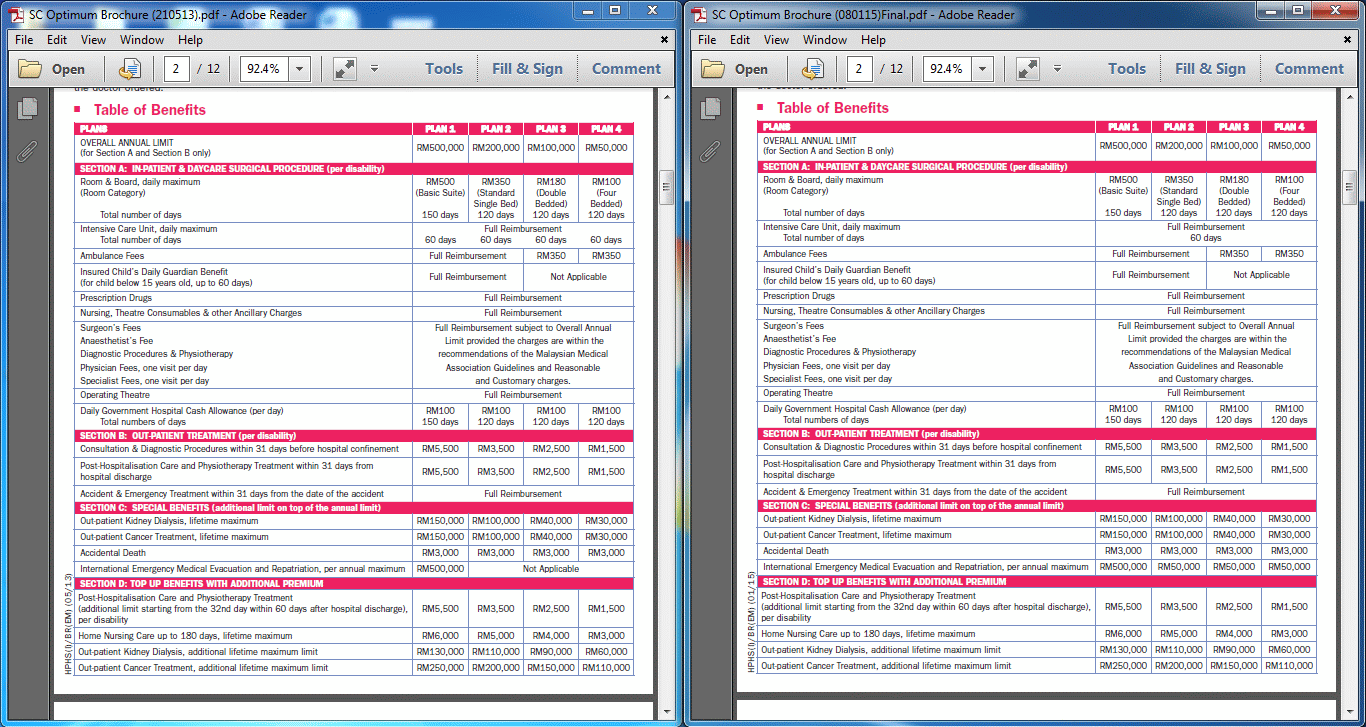Open Comment pane in the 210513 window
This screenshot has width=1366, height=727.
626,69
